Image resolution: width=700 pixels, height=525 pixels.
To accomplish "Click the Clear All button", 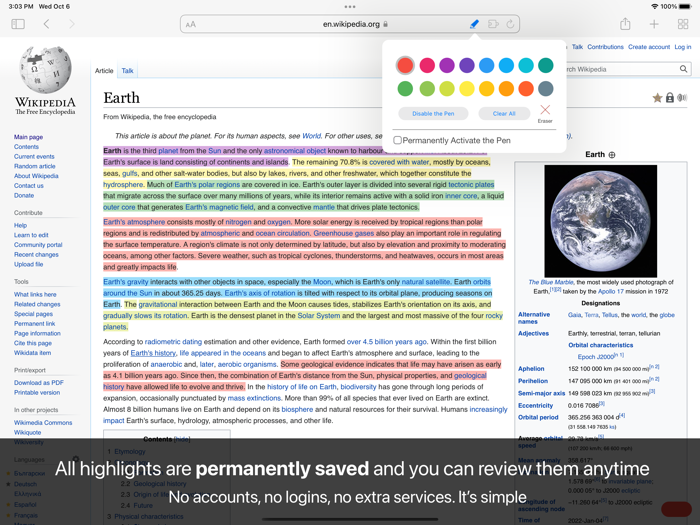I will [x=504, y=113].
